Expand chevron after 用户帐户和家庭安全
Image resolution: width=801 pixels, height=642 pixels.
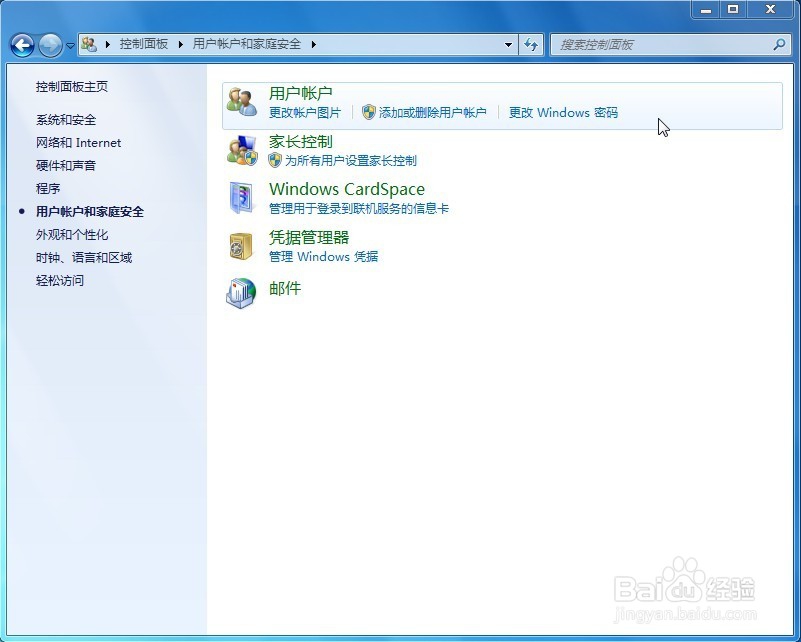[x=313, y=45]
